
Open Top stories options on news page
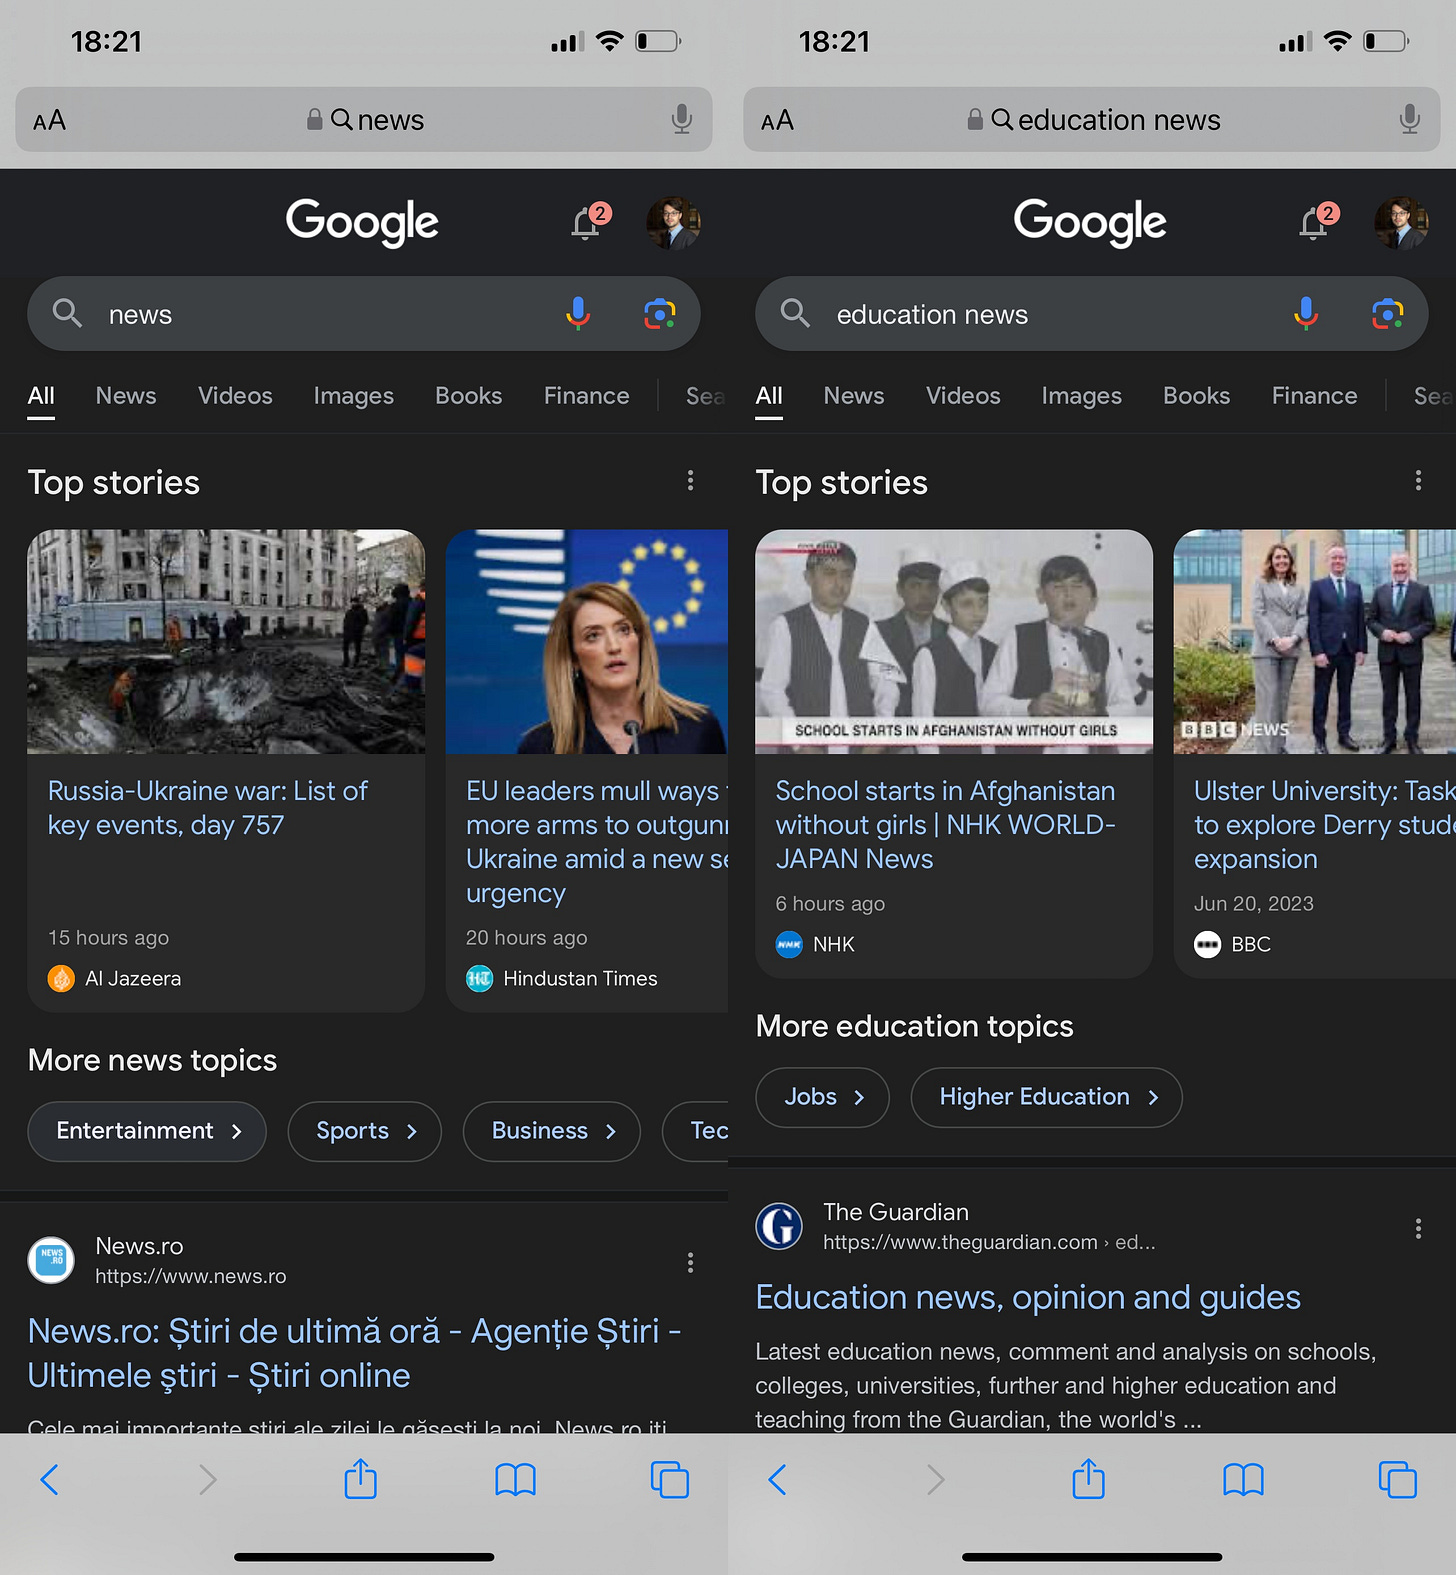(690, 481)
